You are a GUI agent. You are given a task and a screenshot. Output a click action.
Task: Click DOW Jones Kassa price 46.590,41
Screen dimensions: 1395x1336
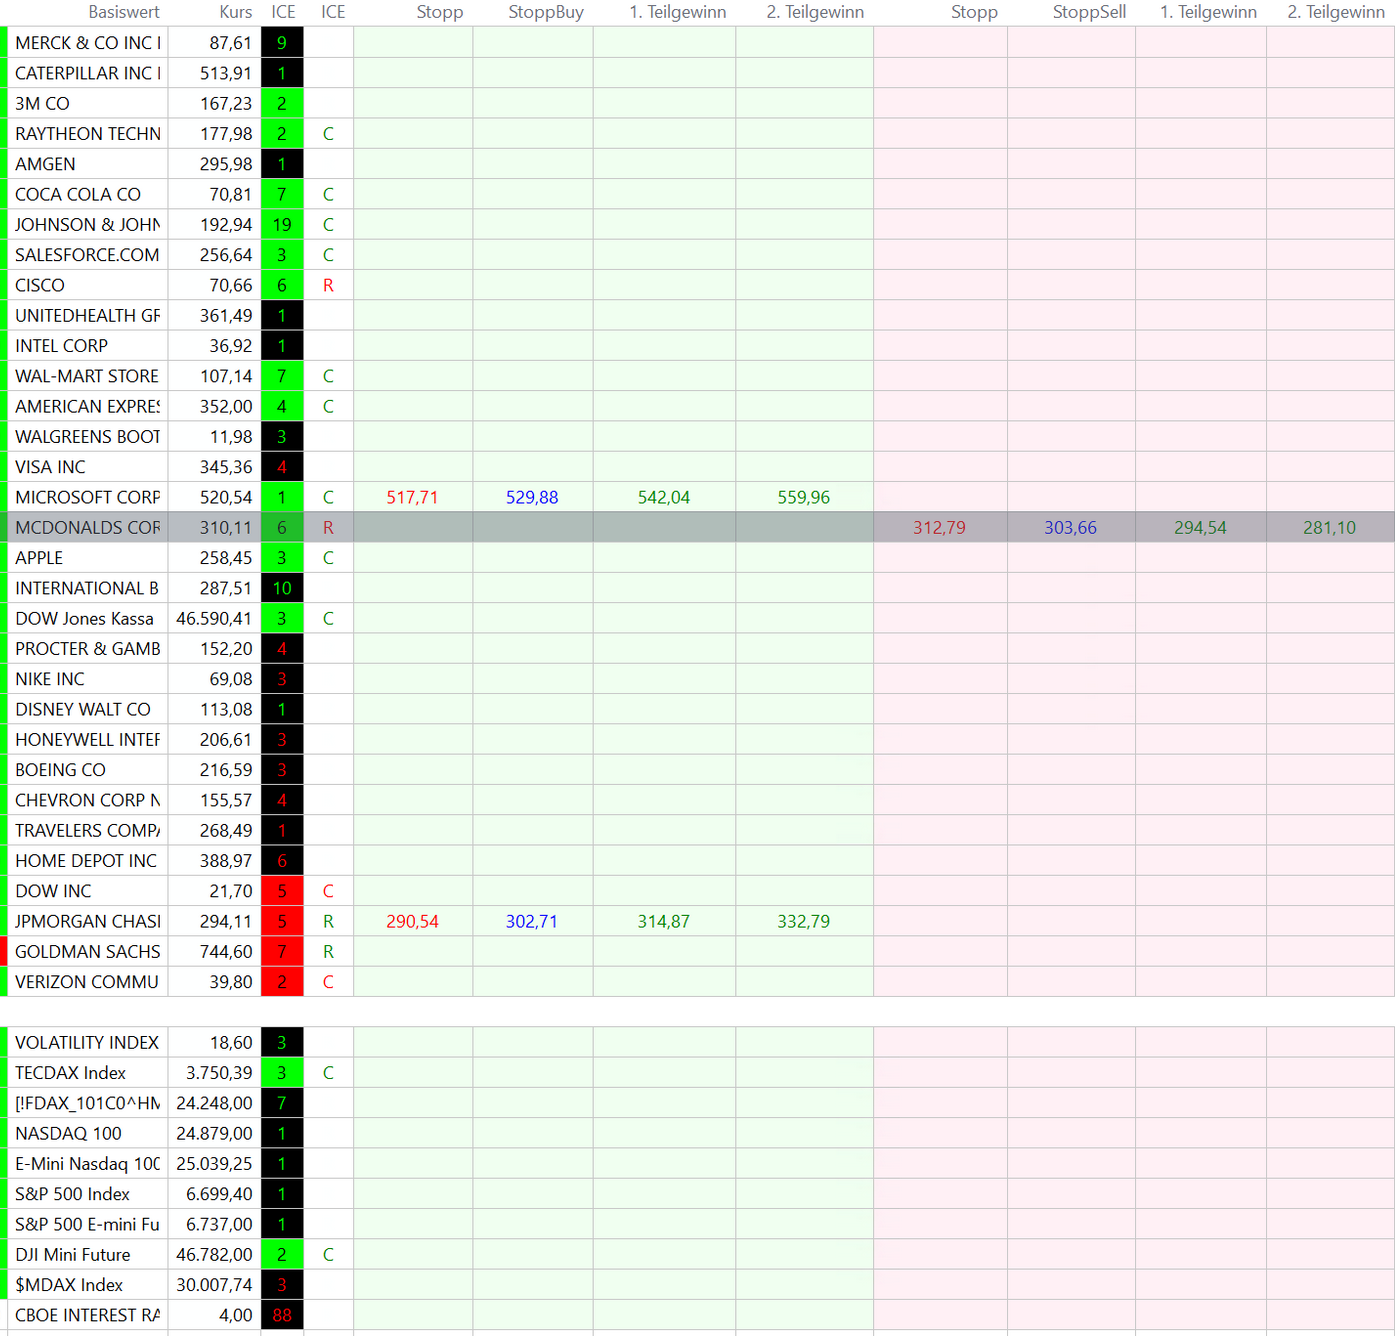coord(214,618)
